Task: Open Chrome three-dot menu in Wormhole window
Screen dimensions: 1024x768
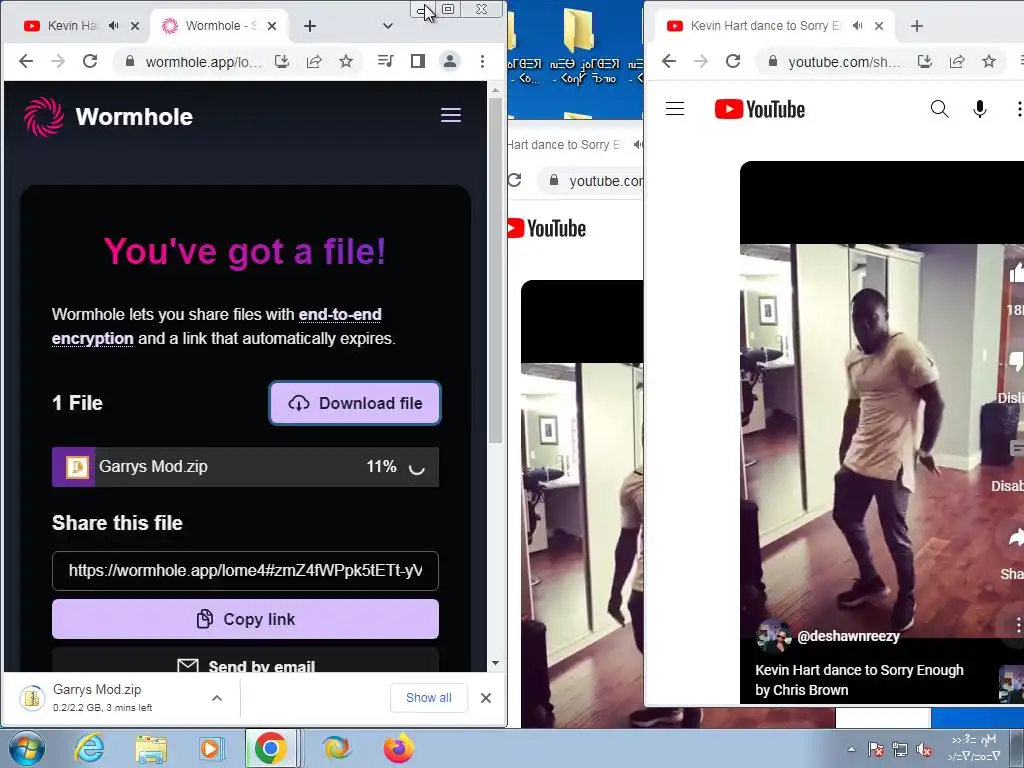Action: click(x=483, y=61)
